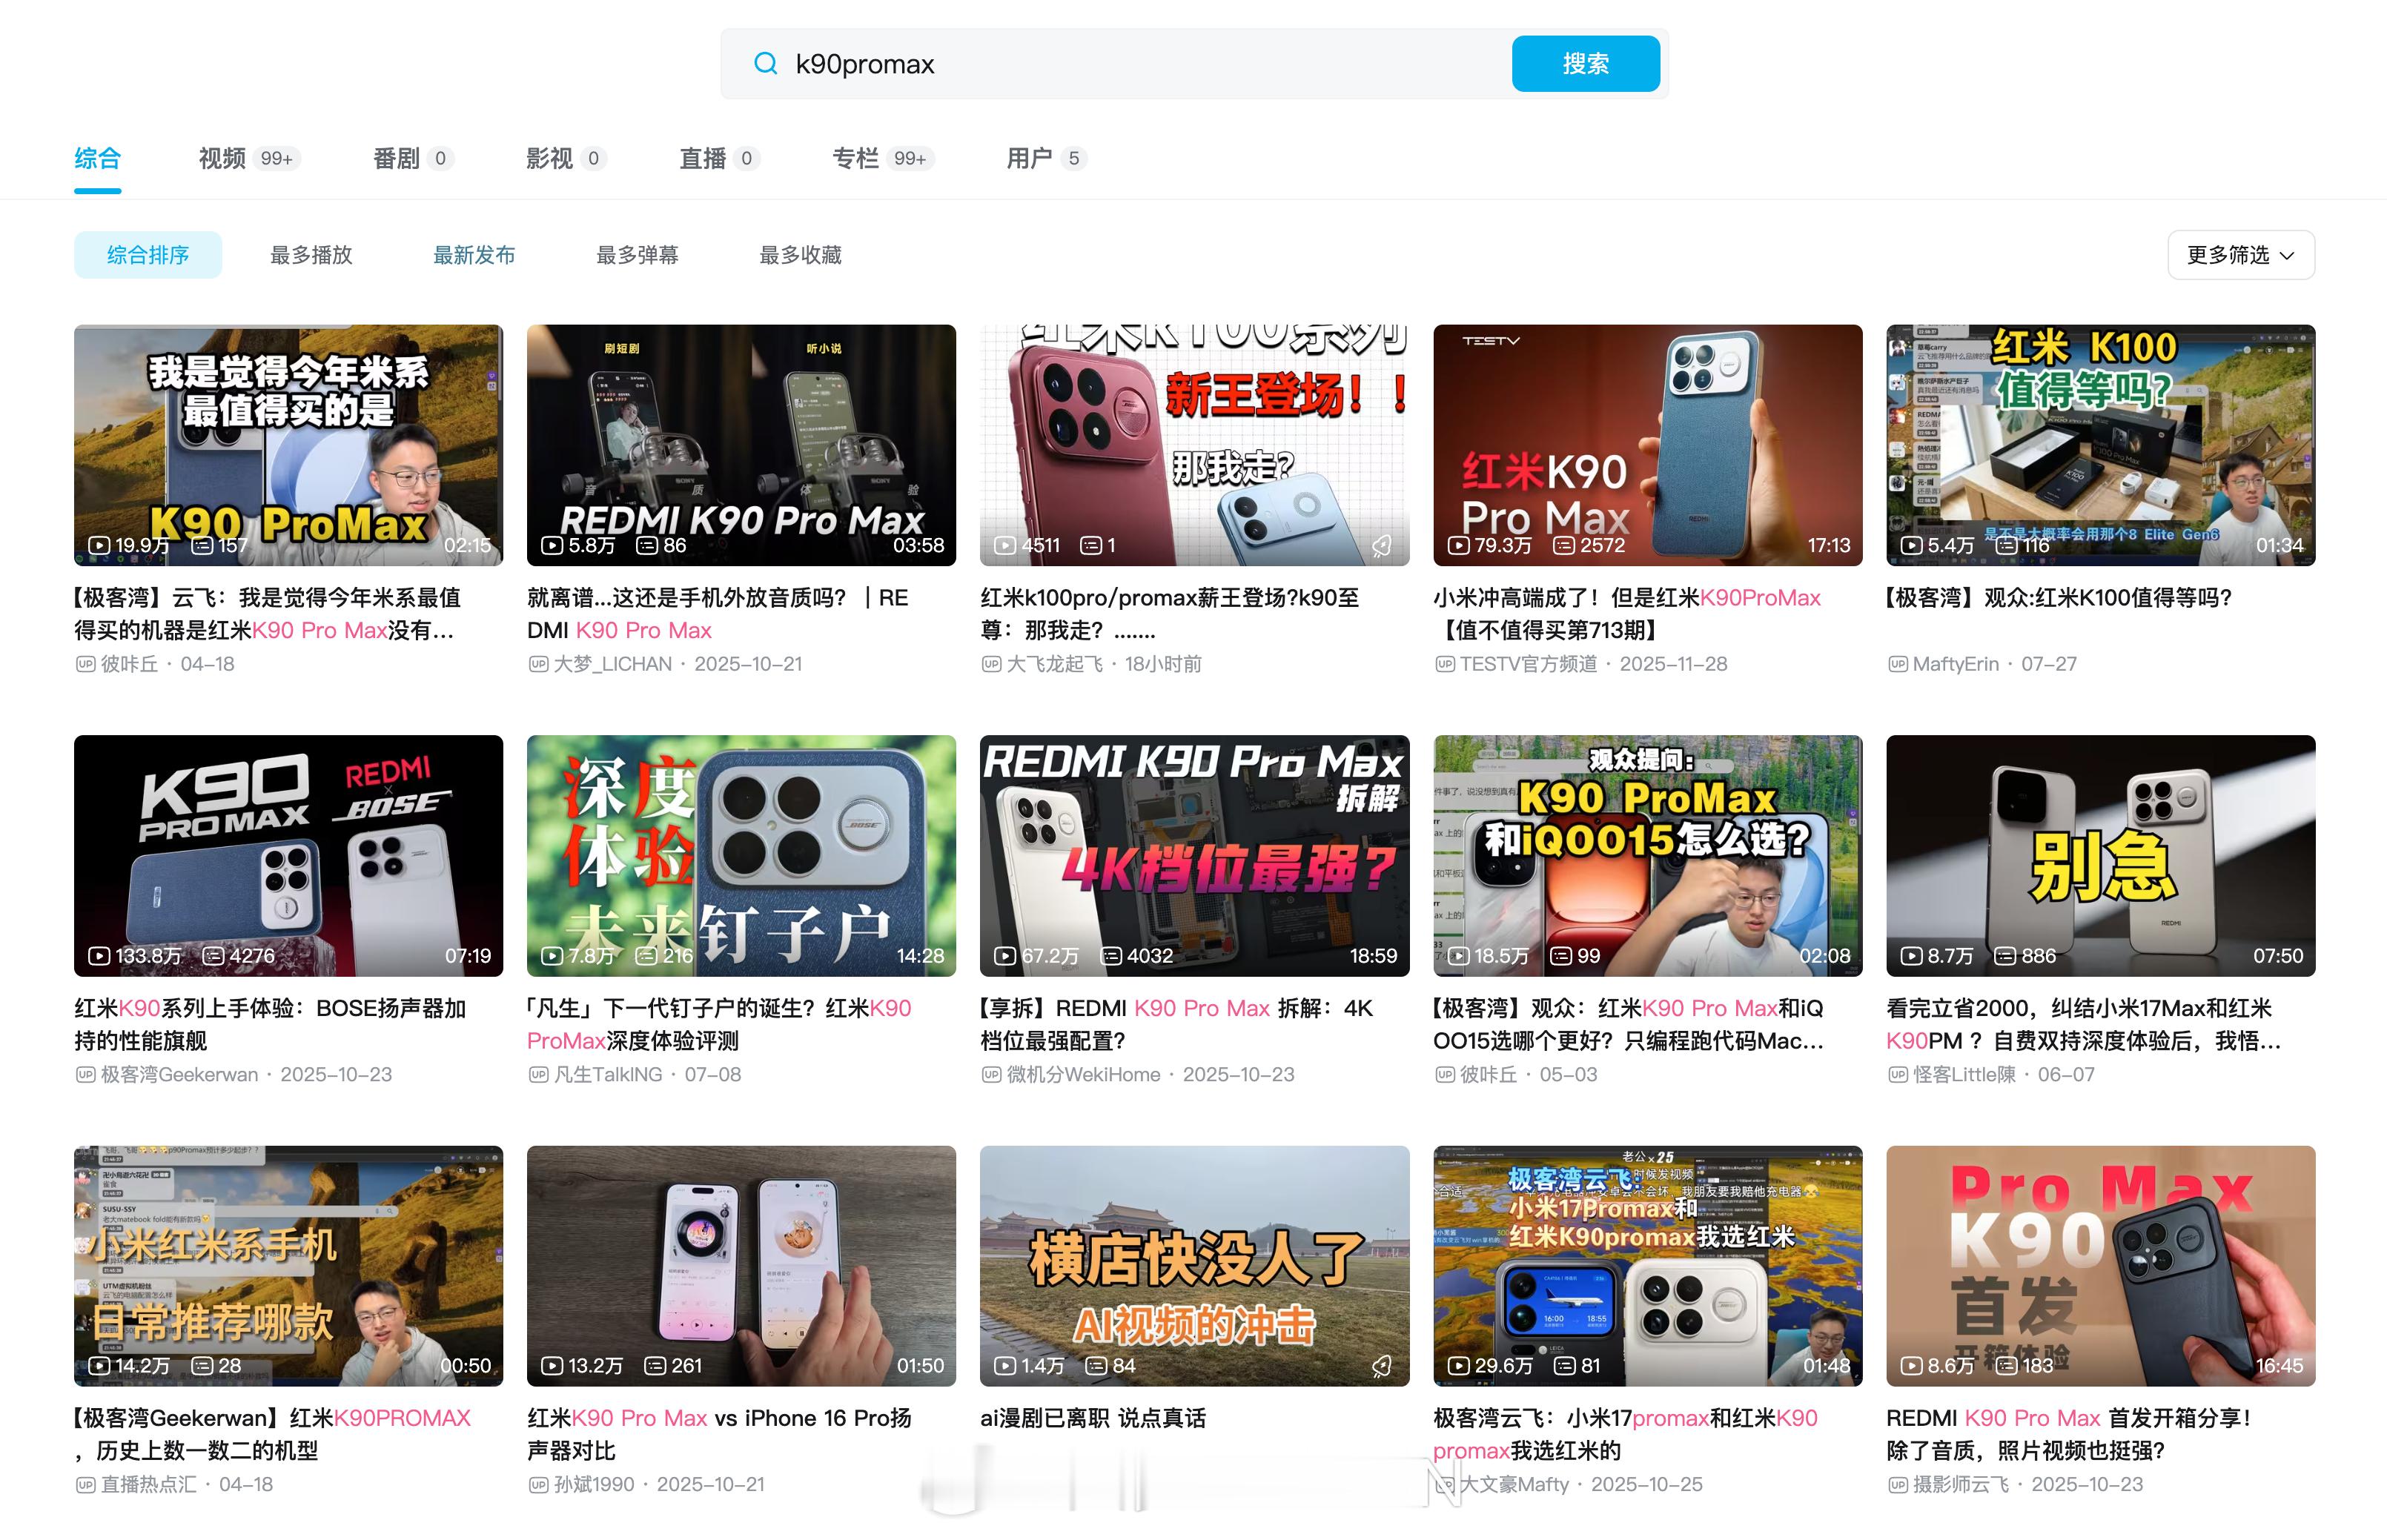Visit uploader 大文豪Mafty's profile
The width and height of the screenshot is (2387, 1540).
pos(1514,1485)
